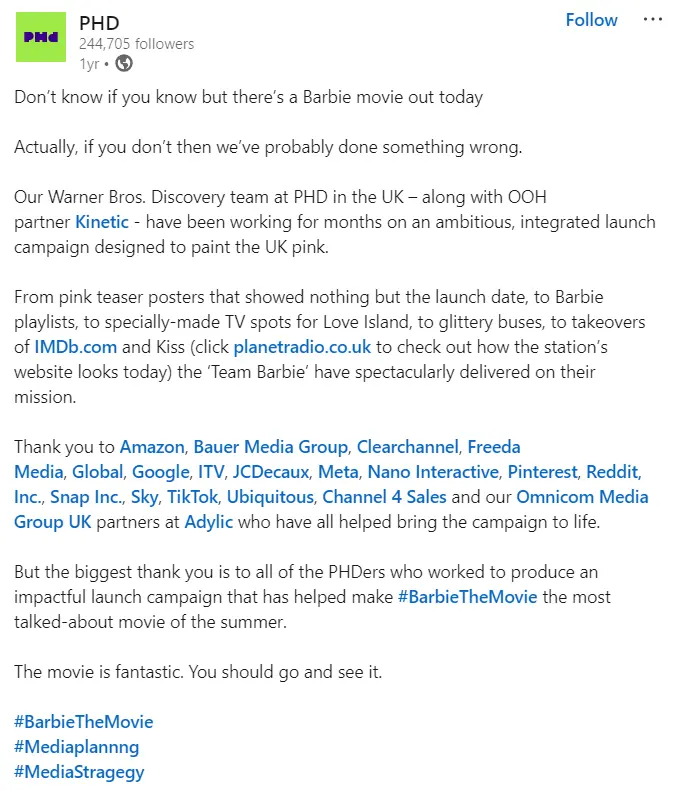Click the Amazon mention
The height and width of the screenshot is (791, 680).
(x=151, y=446)
